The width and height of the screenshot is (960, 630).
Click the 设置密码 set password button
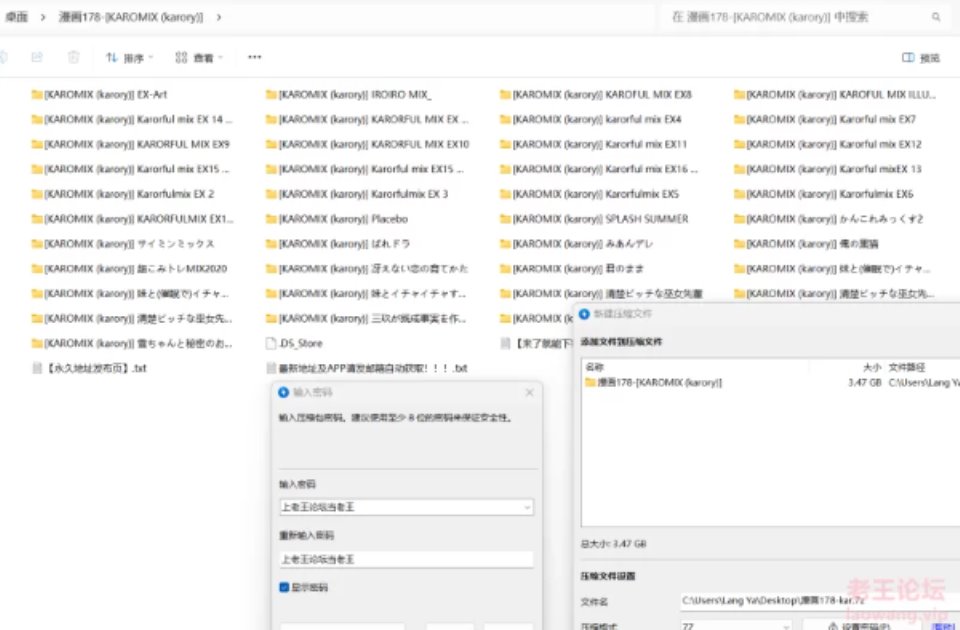pos(864,626)
